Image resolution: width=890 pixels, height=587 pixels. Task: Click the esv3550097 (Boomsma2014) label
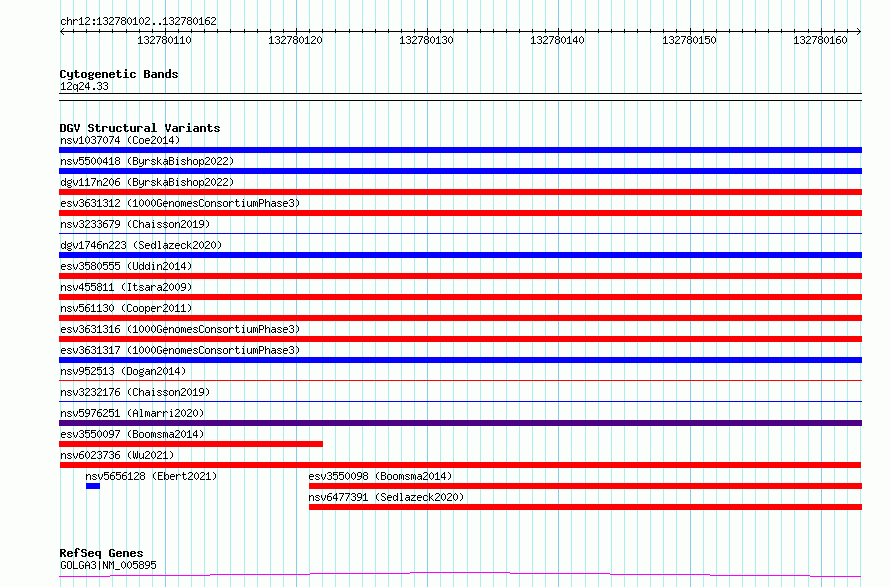(x=132, y=434)
